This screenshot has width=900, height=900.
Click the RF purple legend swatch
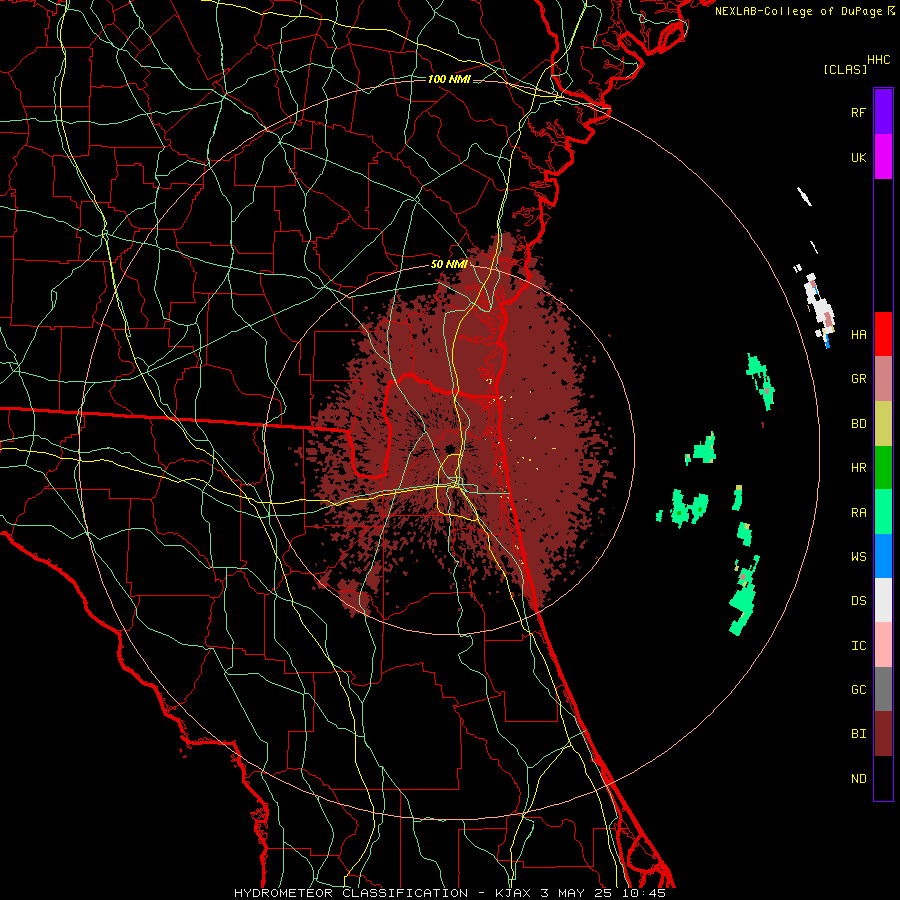coord(883,112)
